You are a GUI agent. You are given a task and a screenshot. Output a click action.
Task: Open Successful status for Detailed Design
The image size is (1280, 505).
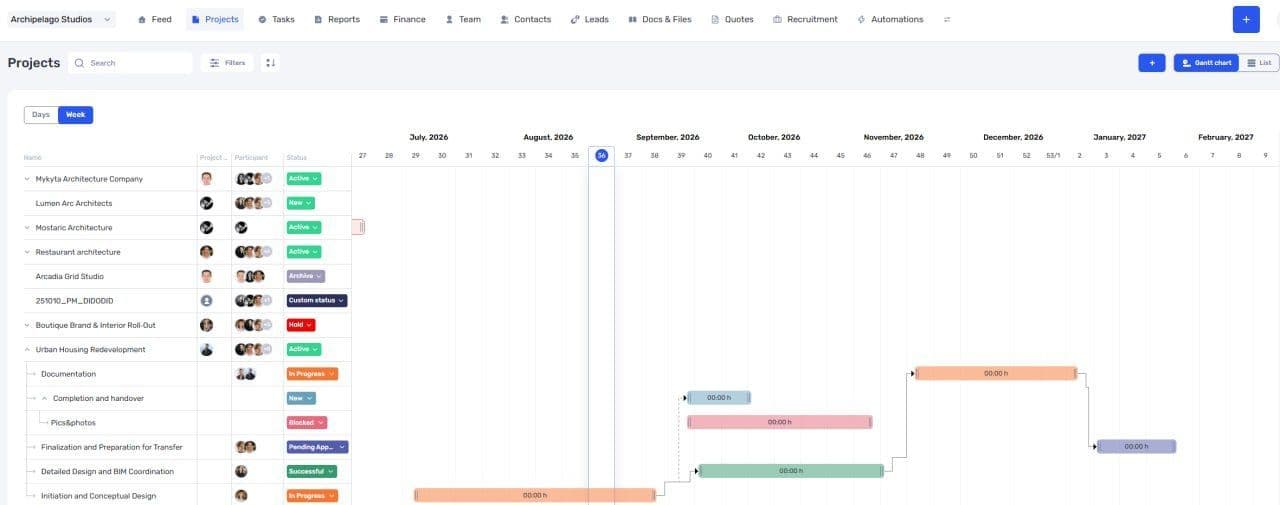pos(312,471)
